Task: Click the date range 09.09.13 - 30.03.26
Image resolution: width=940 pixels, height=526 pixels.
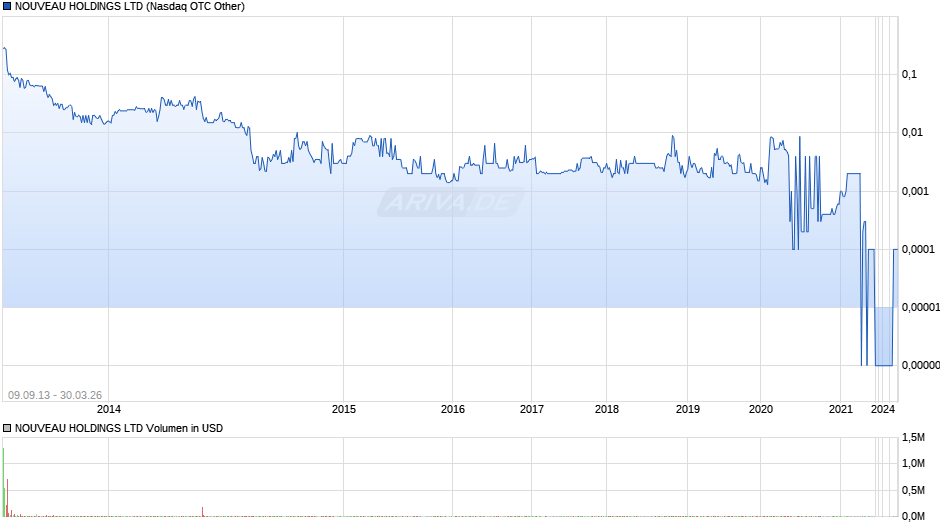Action: [55, 395]
